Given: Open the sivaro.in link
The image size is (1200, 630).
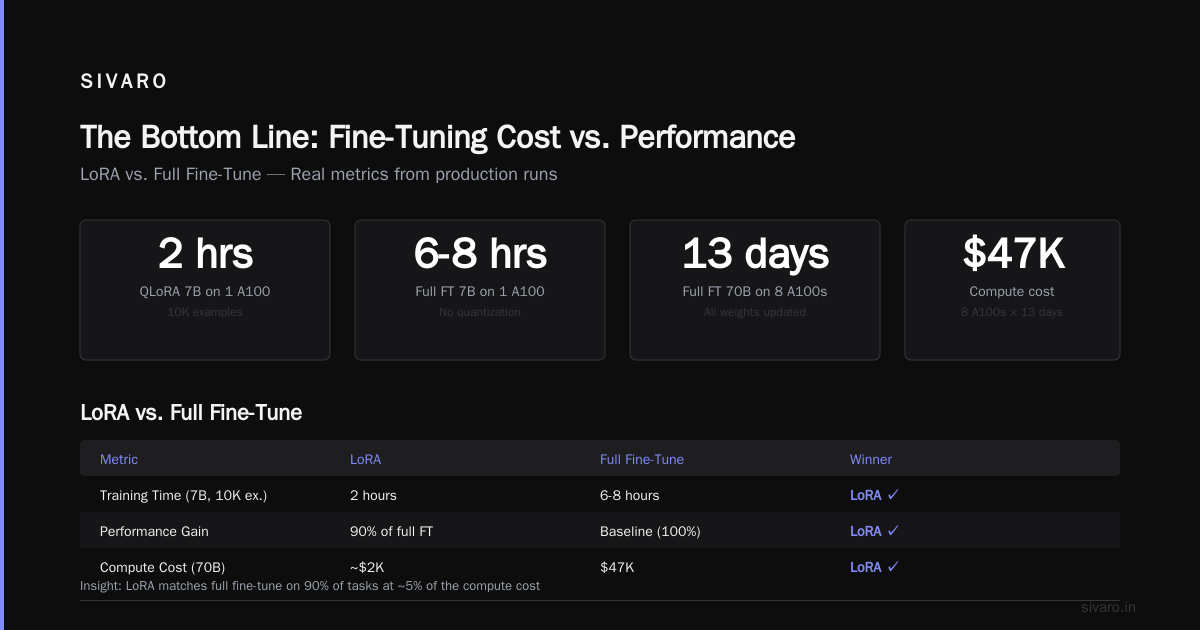Looking at the screenshot, I should point(1109,607).
